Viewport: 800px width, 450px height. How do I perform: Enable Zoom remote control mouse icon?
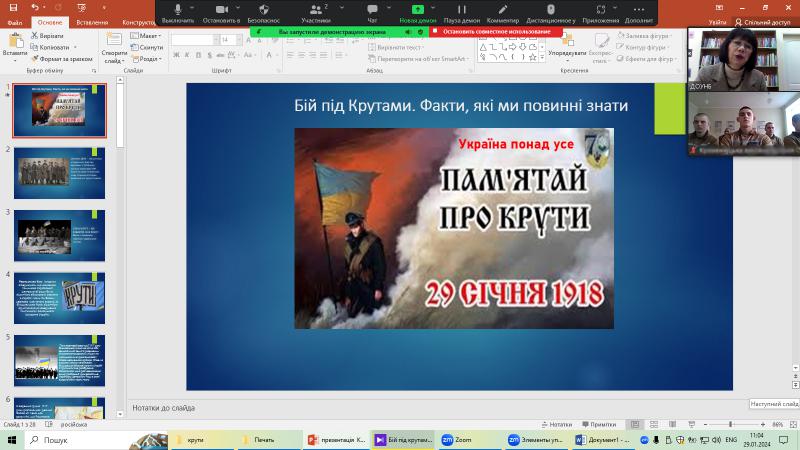pyautogui.click(x=551, y=13)
